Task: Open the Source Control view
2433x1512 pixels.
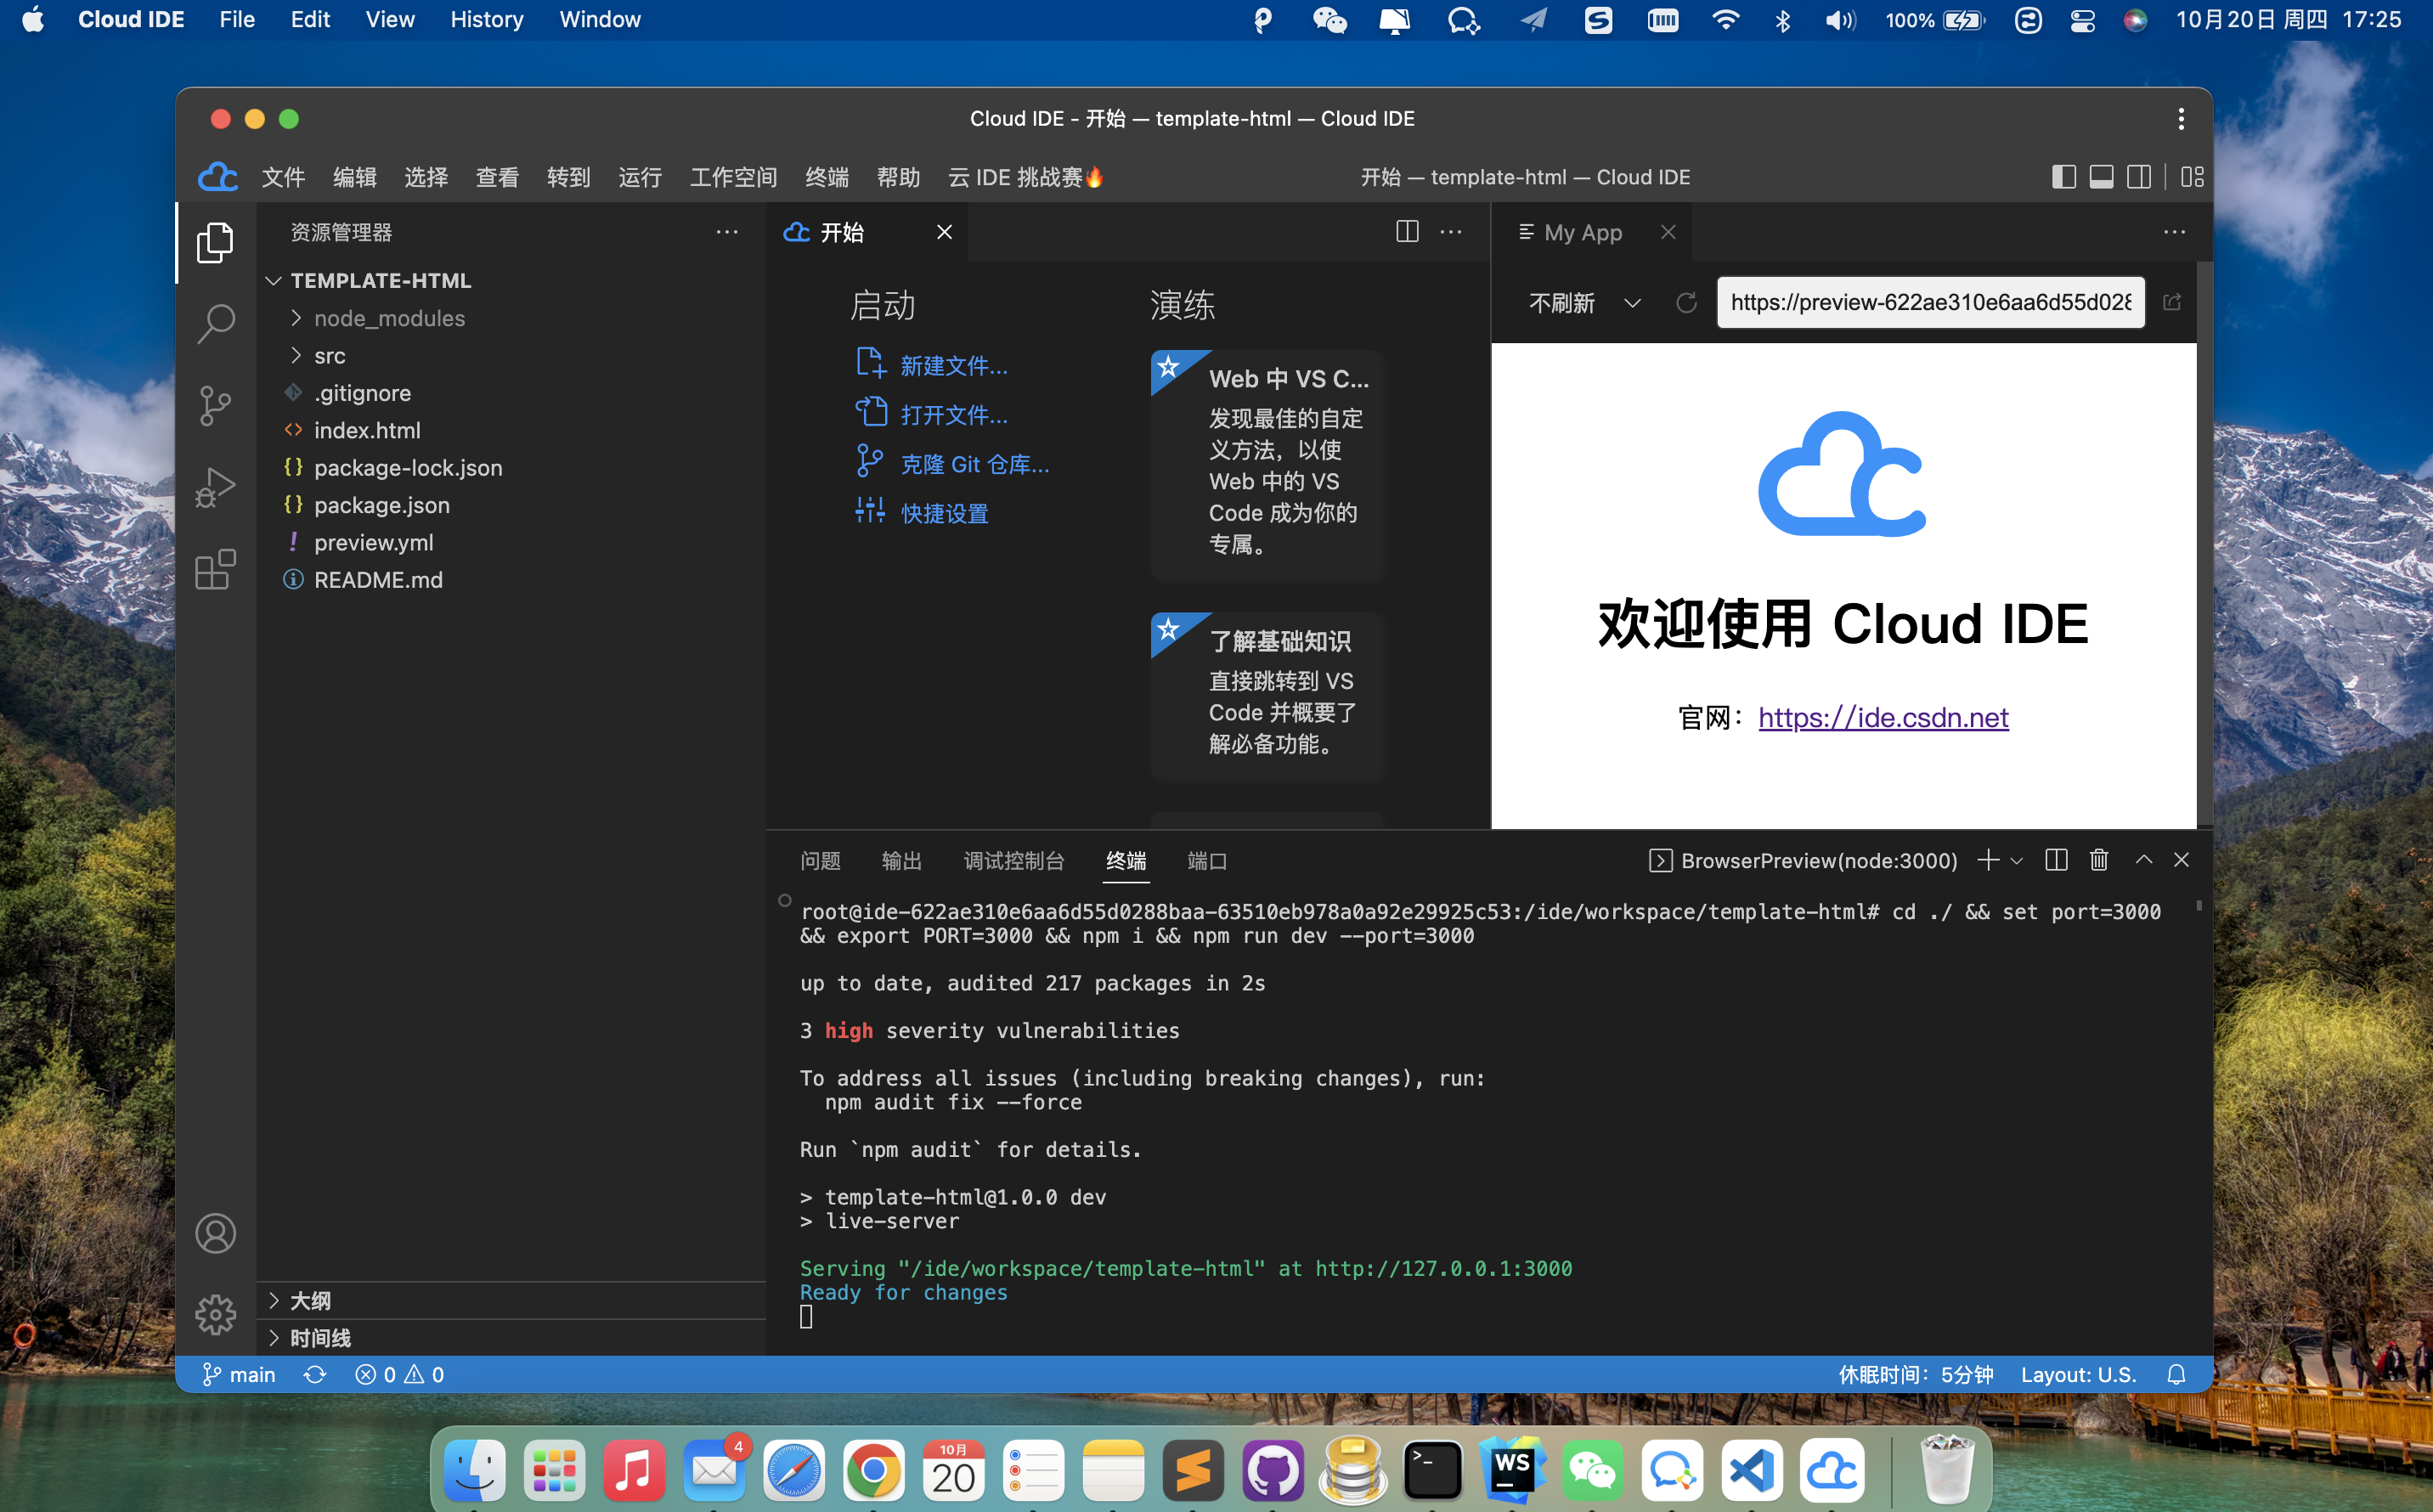Action: 215,406
